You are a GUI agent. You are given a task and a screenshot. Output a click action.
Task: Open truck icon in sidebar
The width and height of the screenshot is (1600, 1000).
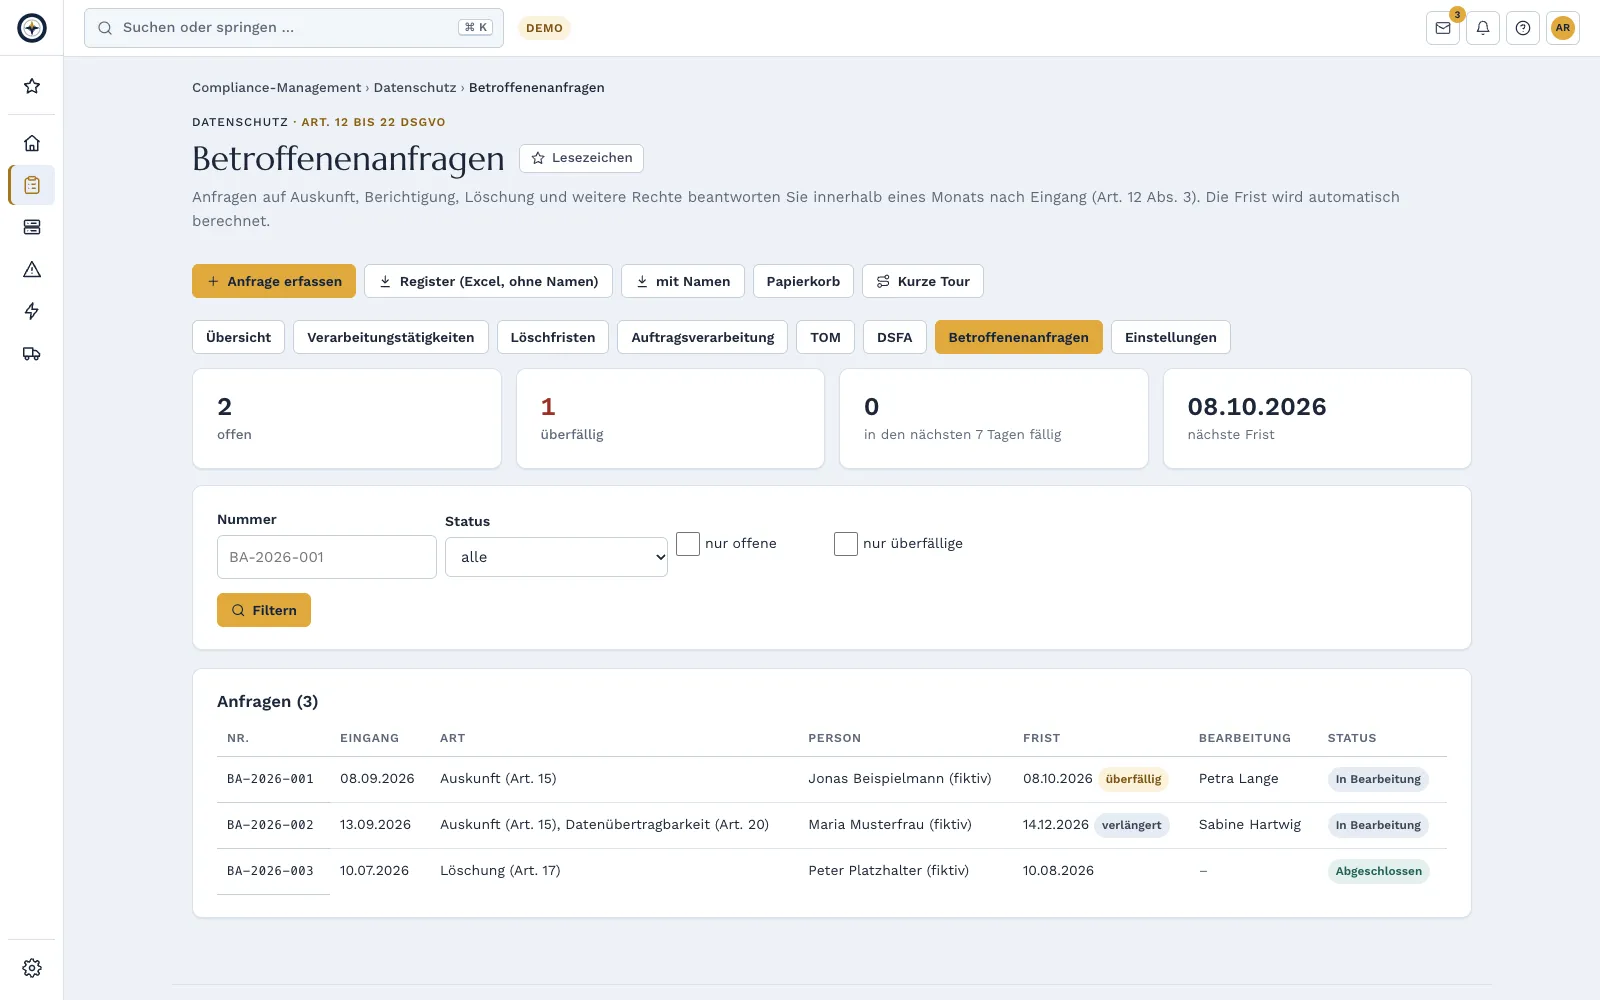tap(32, 353)
